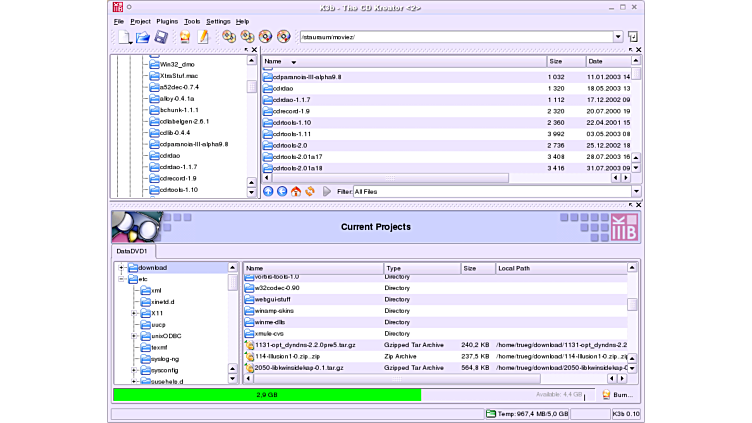Select the 1131-opt_dyndns-2.2.0pre5.tar.gz file row
The height and width of the screenshot is (423, 752).
tap(435, 345)
